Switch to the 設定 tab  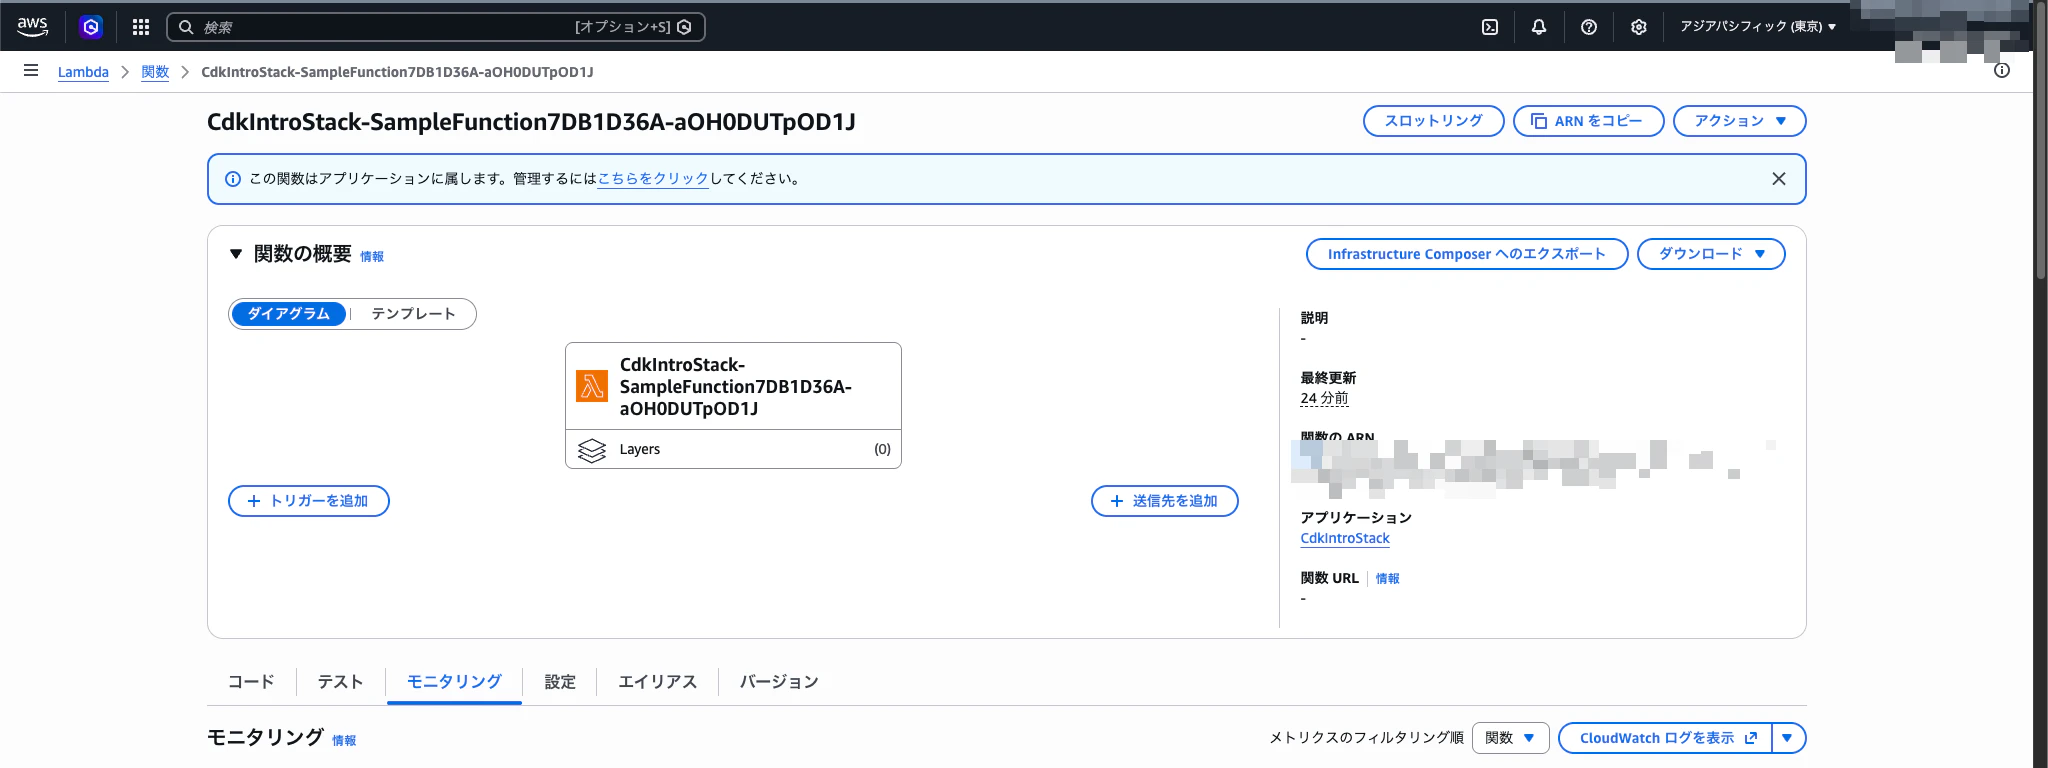click(x=560, y=682)
